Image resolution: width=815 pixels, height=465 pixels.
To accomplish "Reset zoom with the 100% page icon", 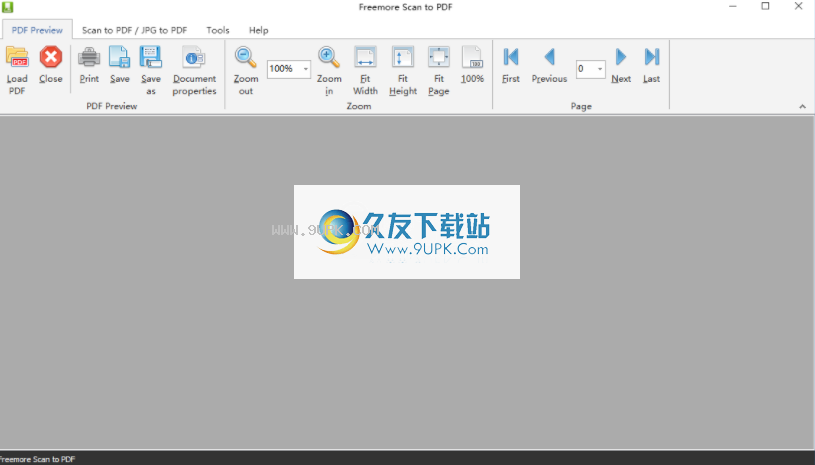I will [x=472, y=57].
